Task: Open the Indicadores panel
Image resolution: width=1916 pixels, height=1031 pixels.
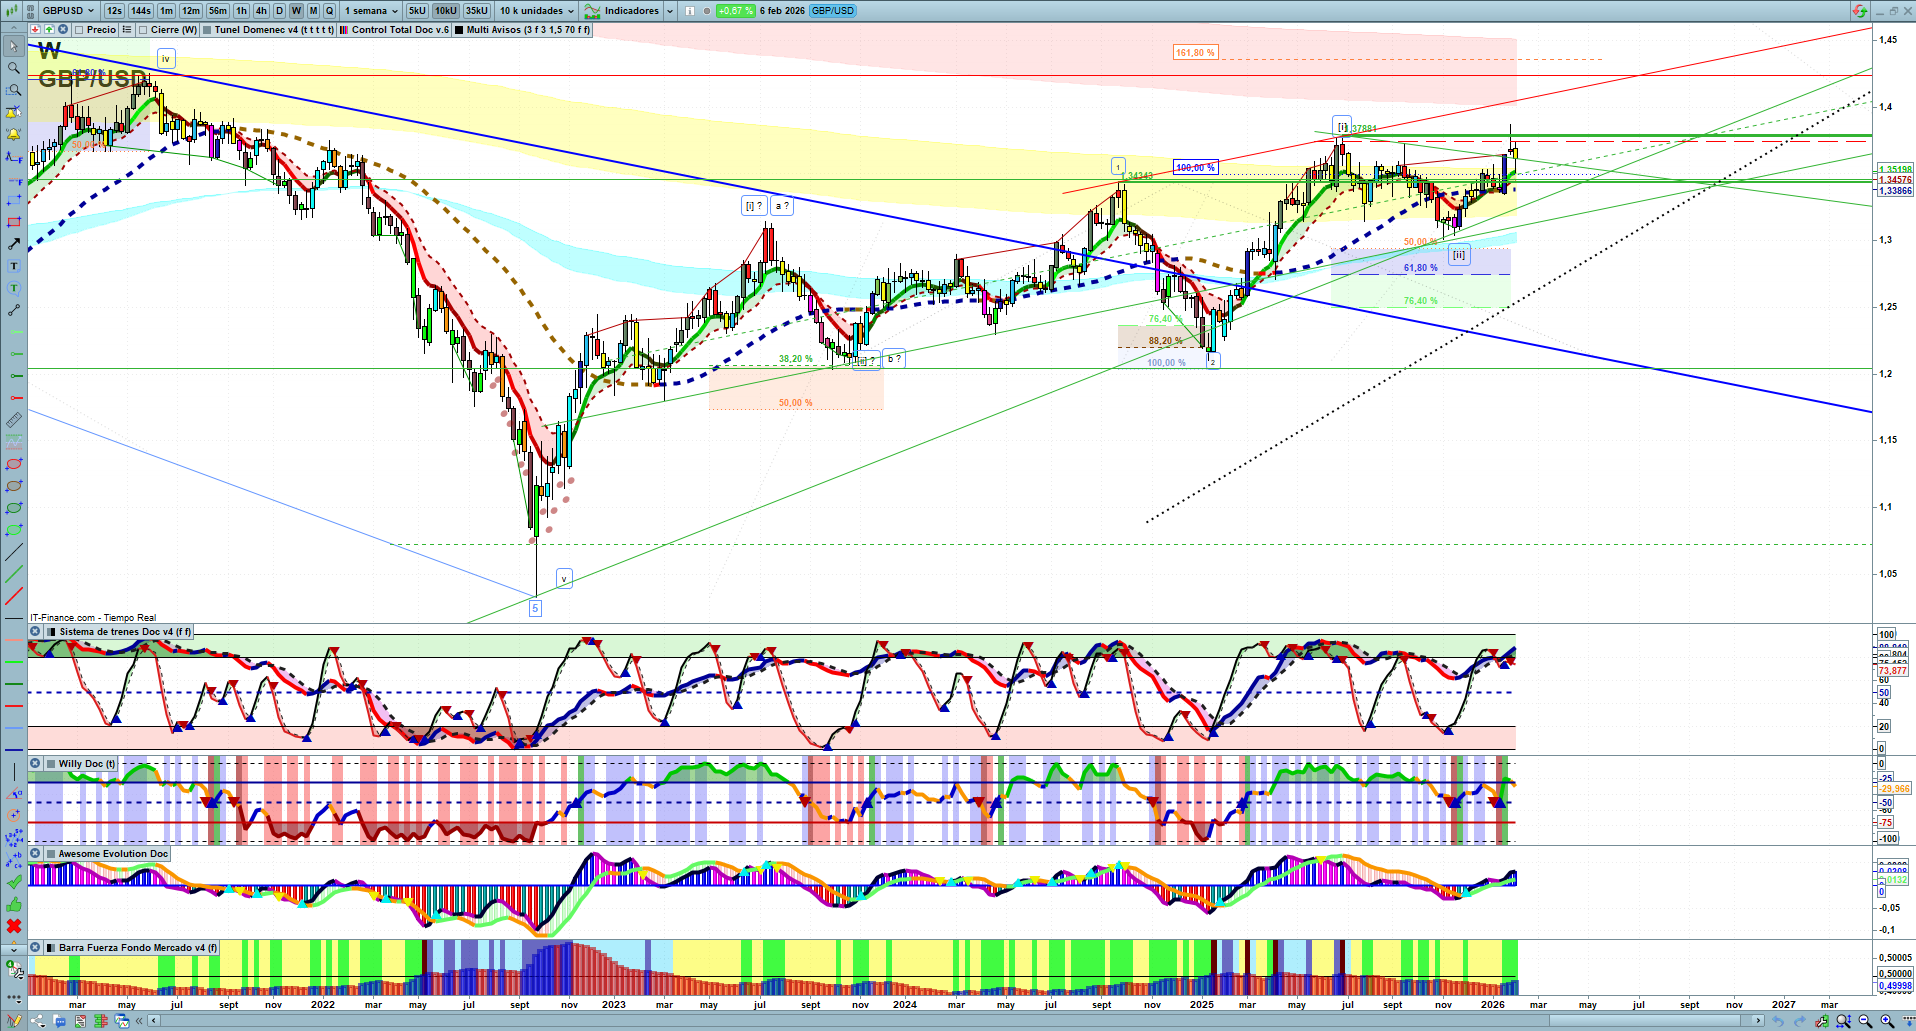Action: (622, 11)
